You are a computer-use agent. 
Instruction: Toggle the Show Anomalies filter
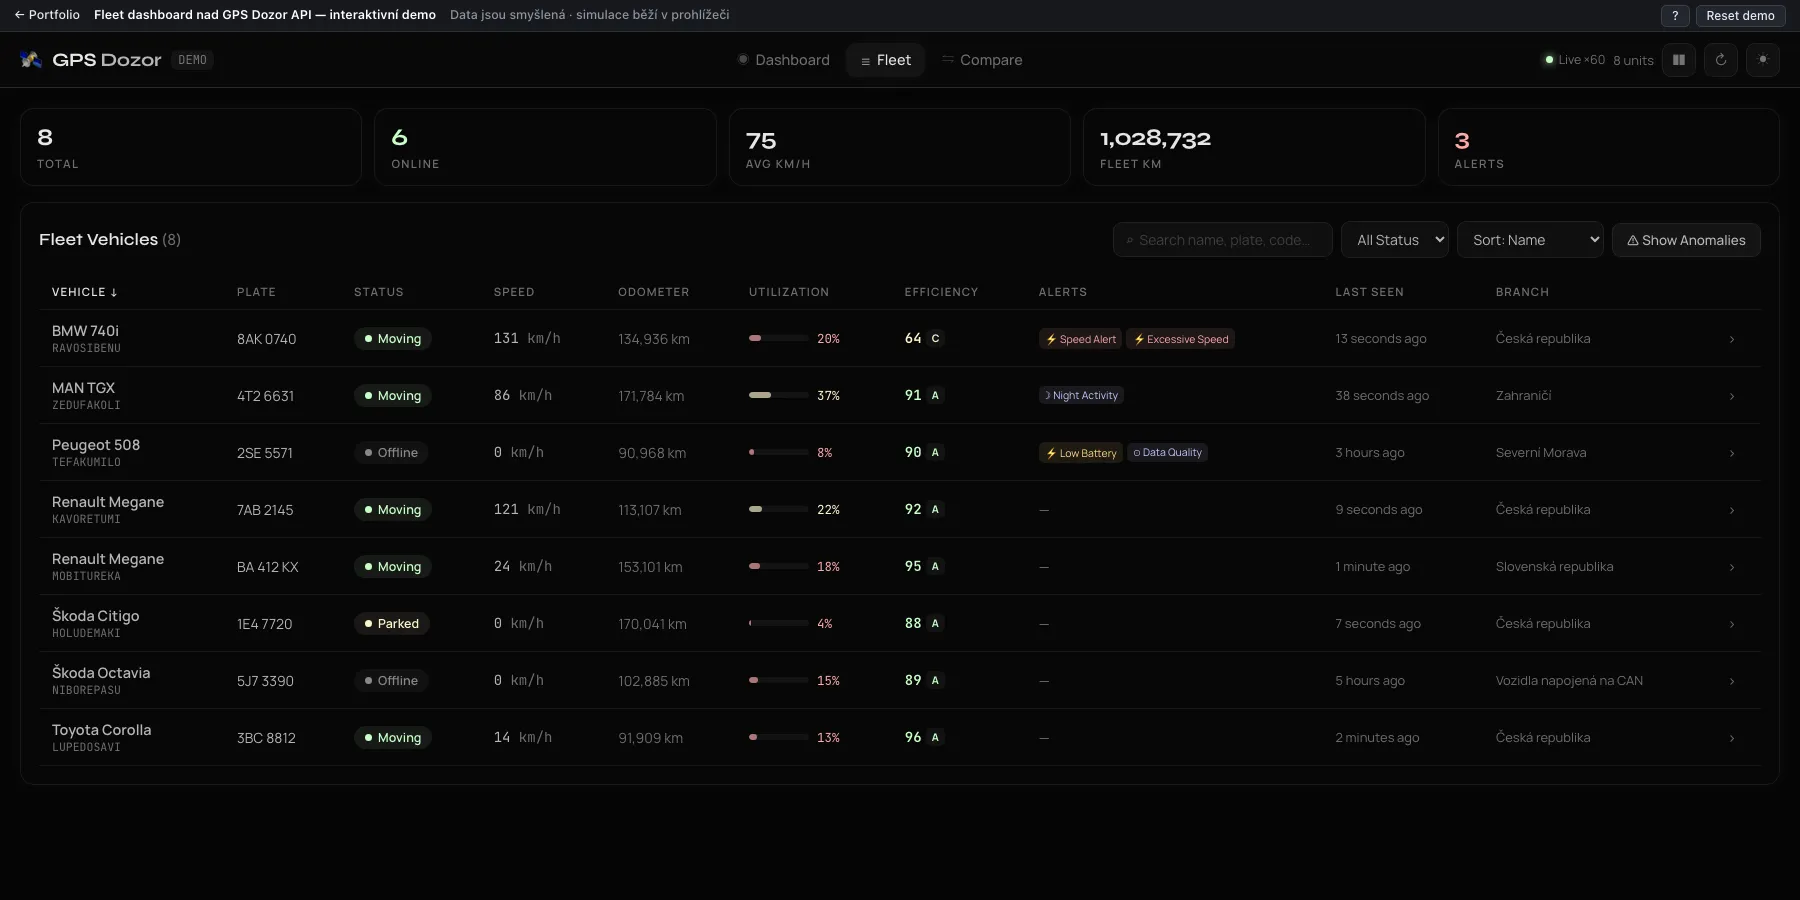pos(1686,240)
